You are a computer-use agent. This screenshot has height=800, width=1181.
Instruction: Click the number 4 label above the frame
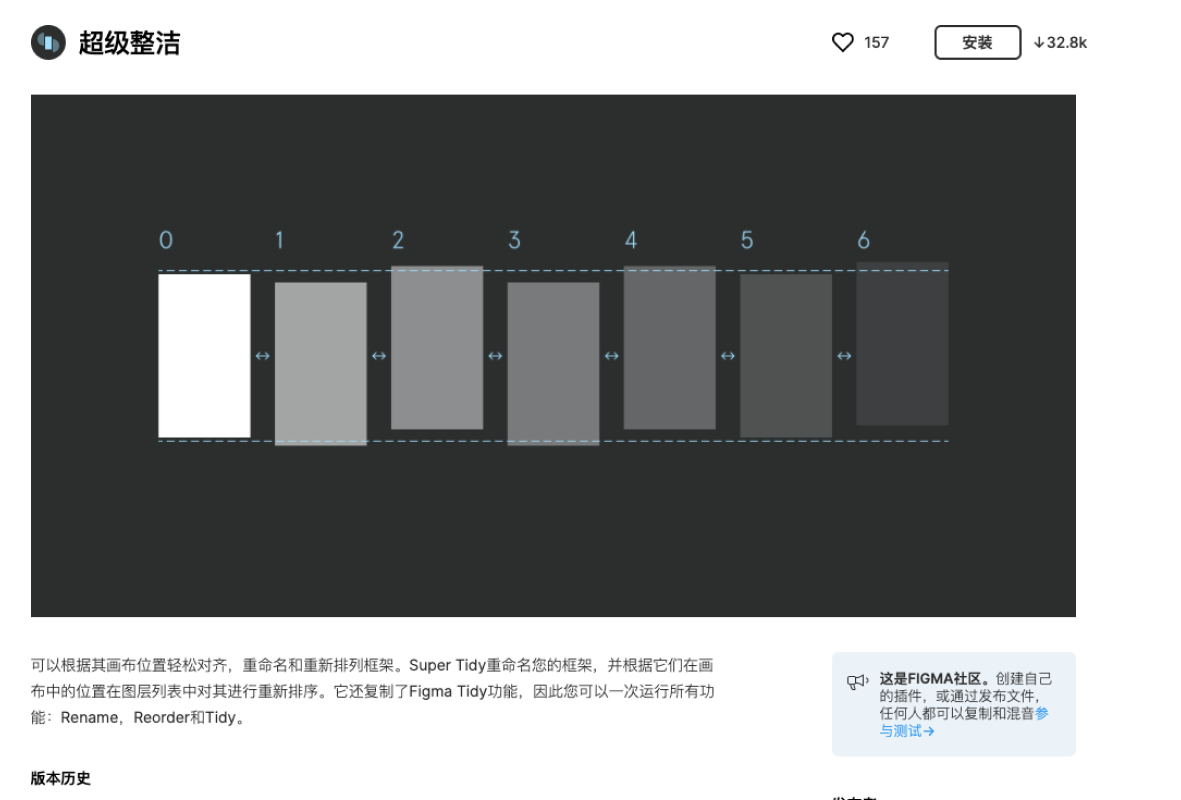point(630,241)
